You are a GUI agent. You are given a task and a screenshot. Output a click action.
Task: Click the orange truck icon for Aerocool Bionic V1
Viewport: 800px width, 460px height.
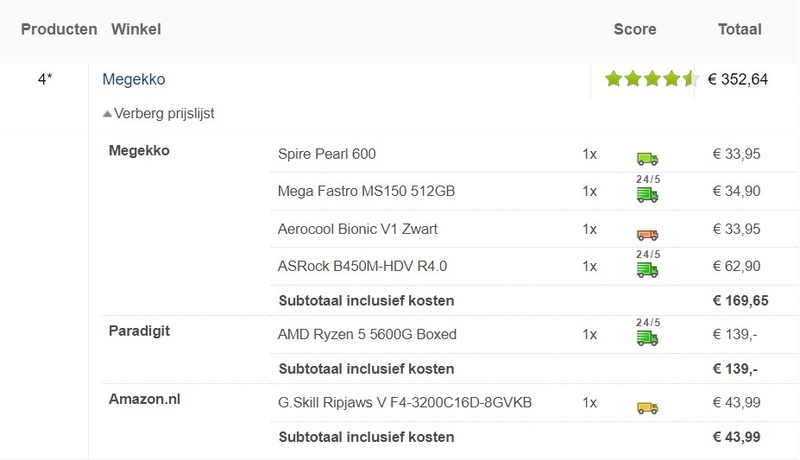[647, 234]
